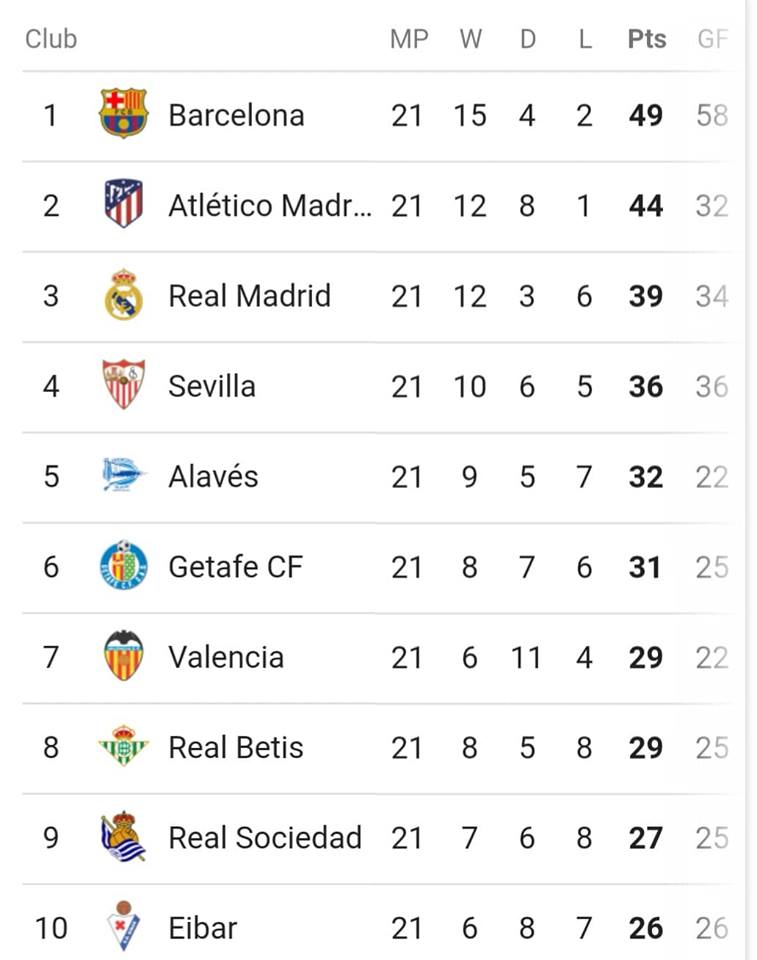Click the Real Betis club crest
Image resolution: width=757 pixels, height=960 pixels.
pos(124,746)
